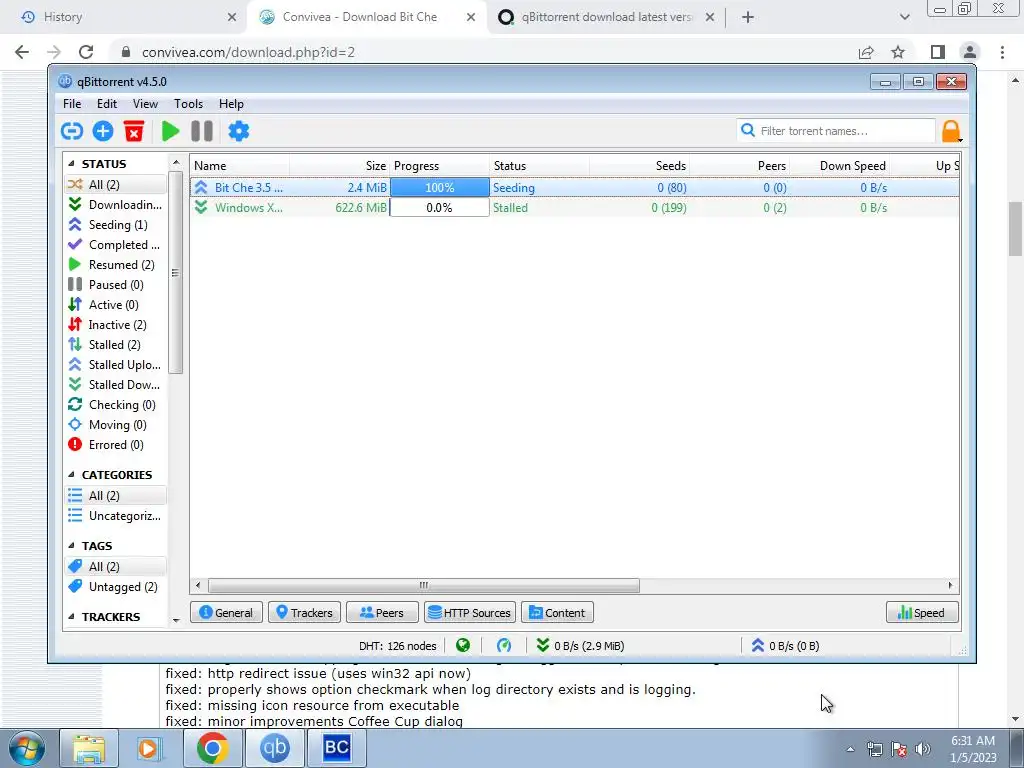Open the BC app in the taskbar
Viewport: 1024px width, 768px height.
click(x=336, y=748)
